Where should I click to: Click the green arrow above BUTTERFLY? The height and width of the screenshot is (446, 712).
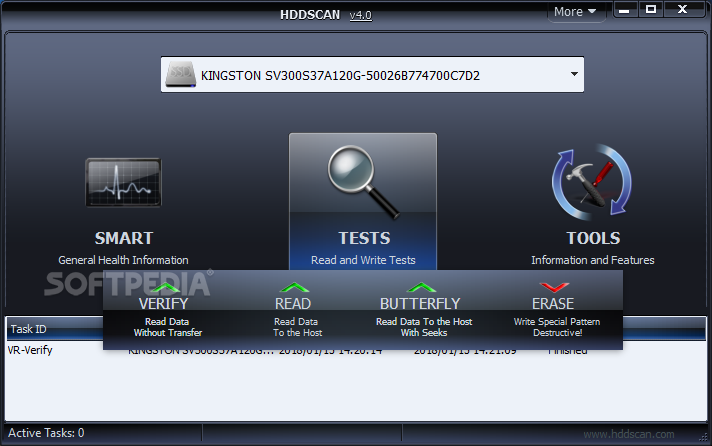pos(421,287)
